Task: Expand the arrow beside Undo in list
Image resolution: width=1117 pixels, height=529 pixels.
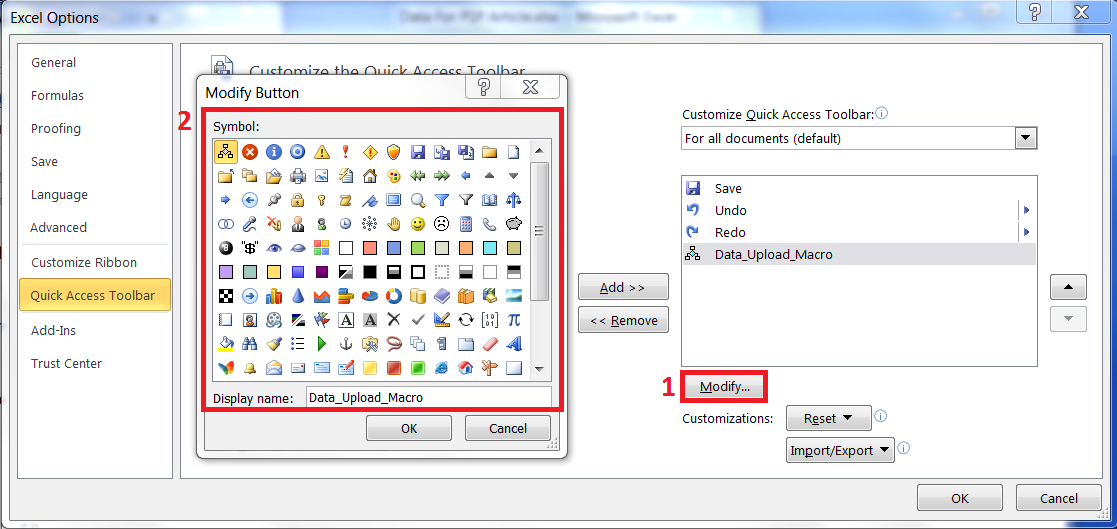Action: (x=1027, y=210)
